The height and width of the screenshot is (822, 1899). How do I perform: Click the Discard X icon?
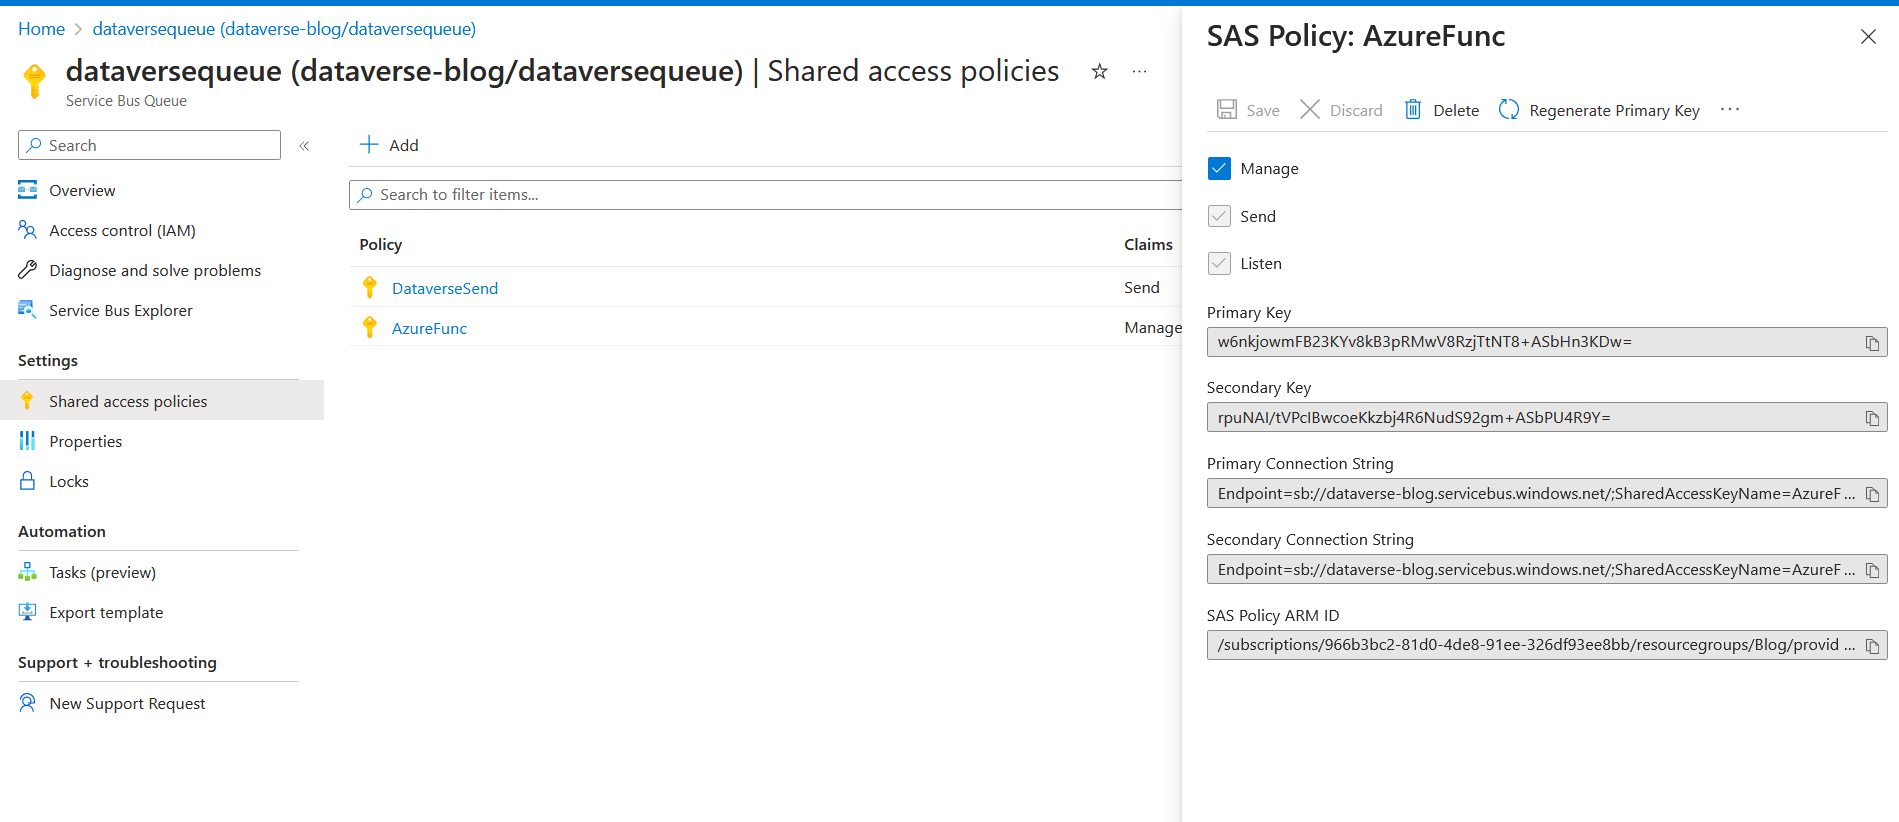click(x=1310, y=109)
